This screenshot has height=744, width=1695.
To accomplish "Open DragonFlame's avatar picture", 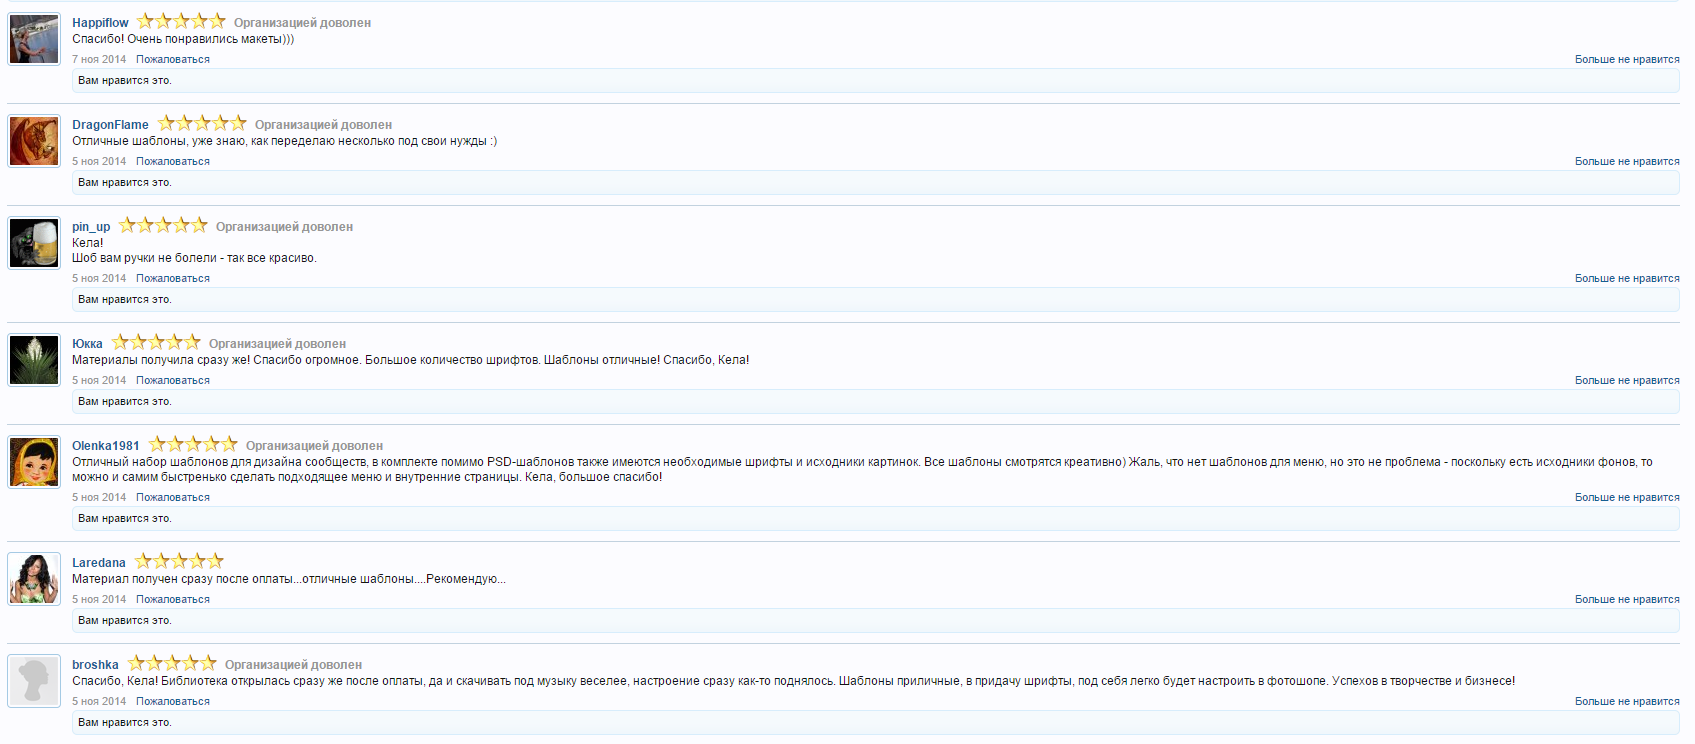I will click(34, 141).
